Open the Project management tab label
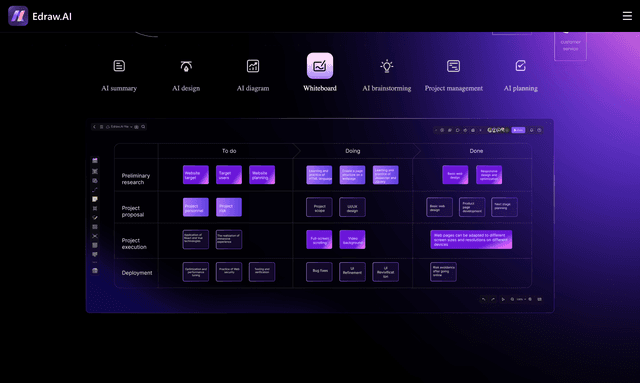This screenshot has height=383, width=640. (453, 88)
